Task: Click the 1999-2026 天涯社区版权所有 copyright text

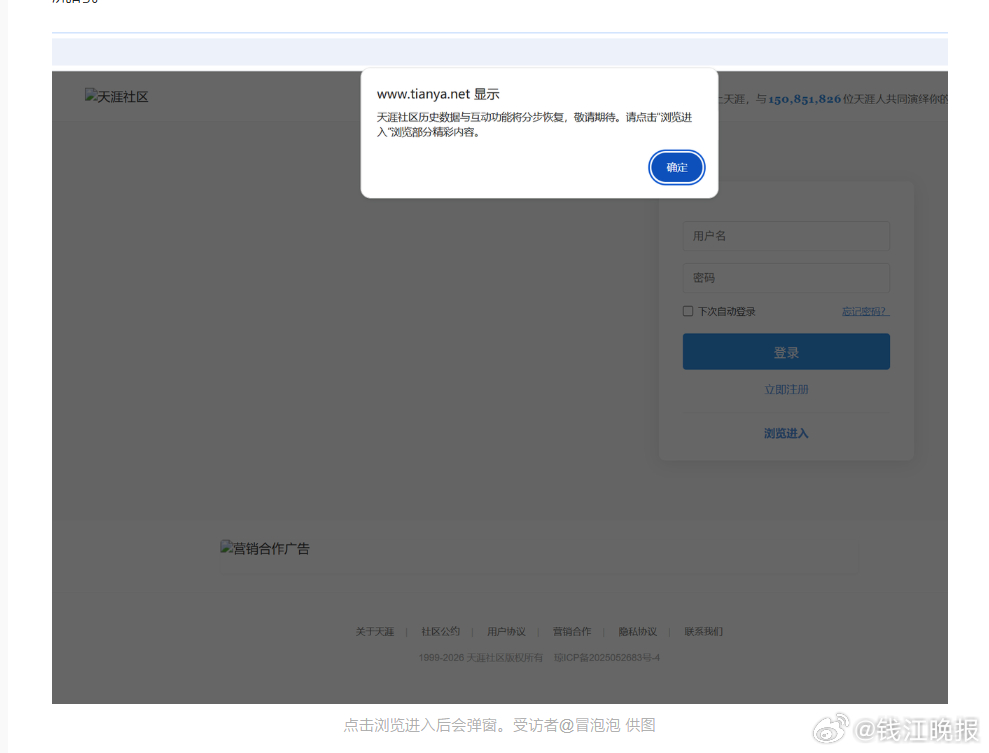Action: (481, 658)
